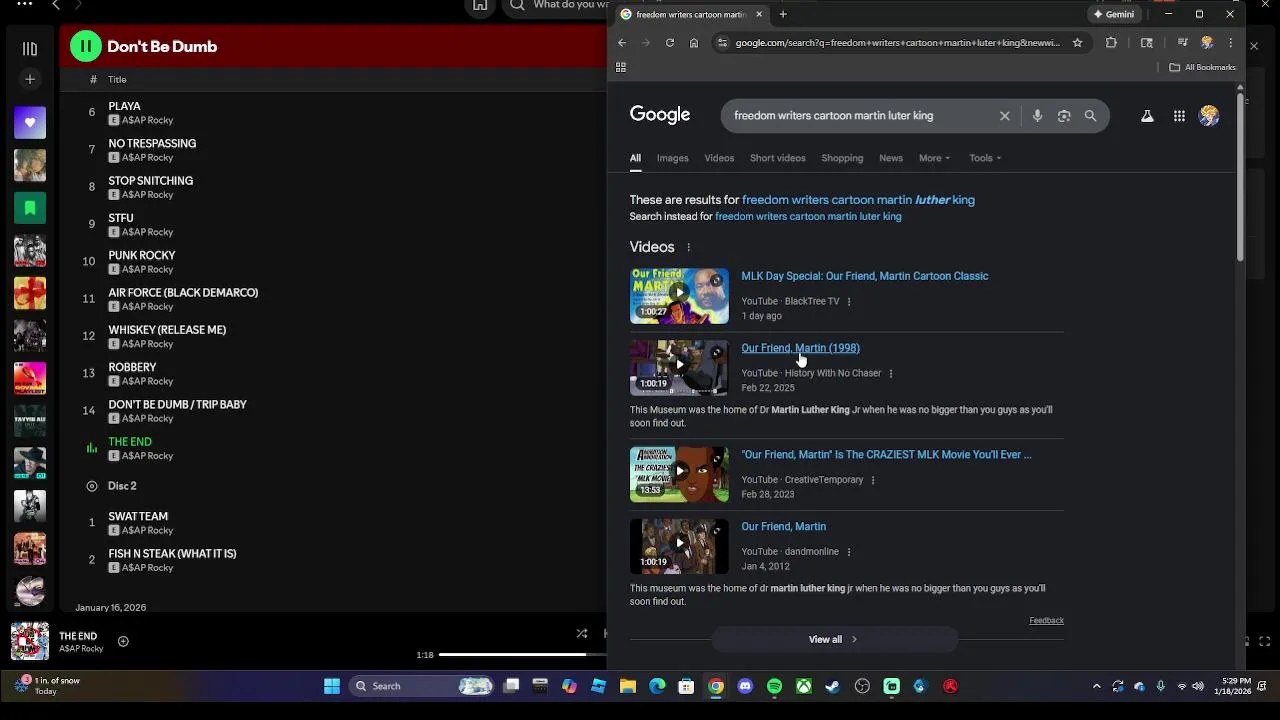This screenshot has height=720, width=1280.
Task: Click the plus Create button in Spotify sidebar
Action: 30,79
